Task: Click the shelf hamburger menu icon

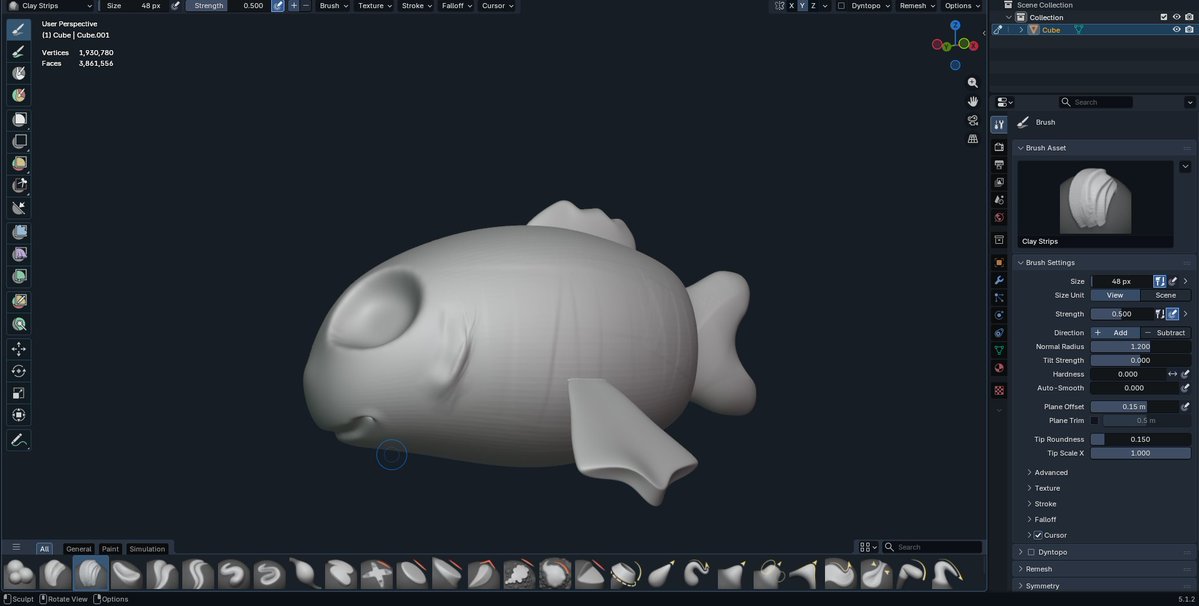Action: [16, 547]
